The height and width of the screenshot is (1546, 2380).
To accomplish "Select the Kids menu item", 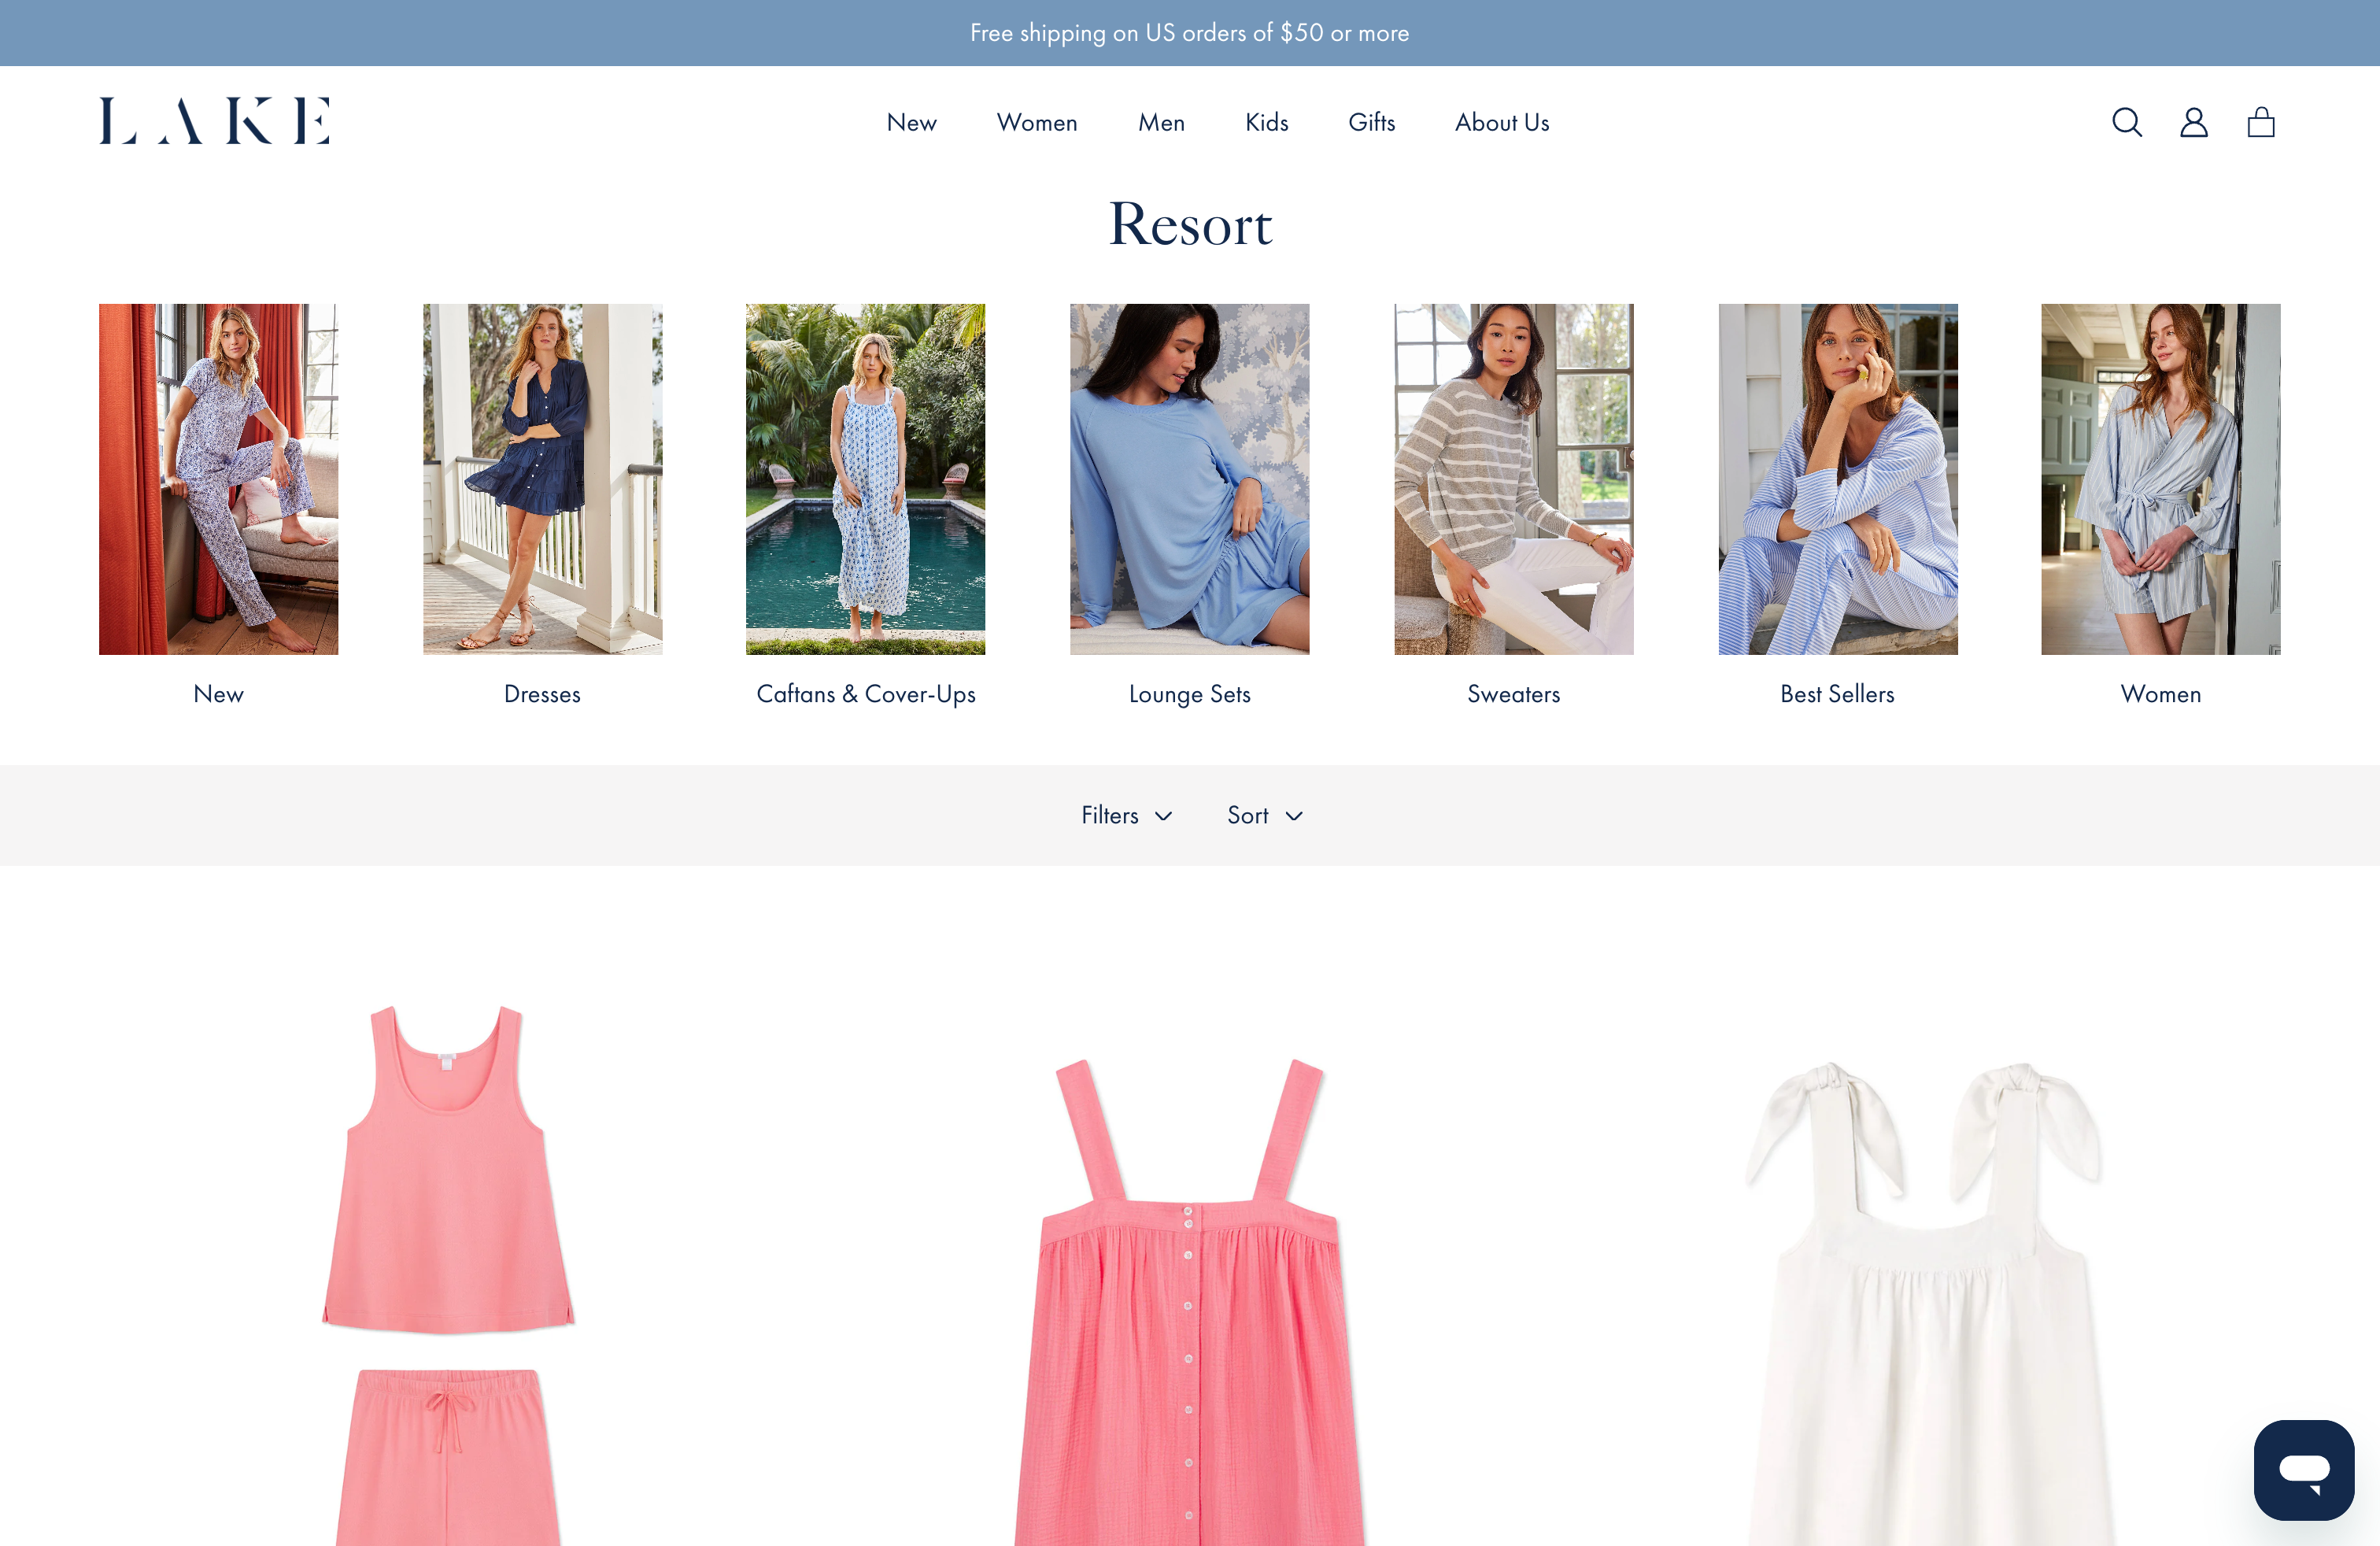I will [1266, 122].
